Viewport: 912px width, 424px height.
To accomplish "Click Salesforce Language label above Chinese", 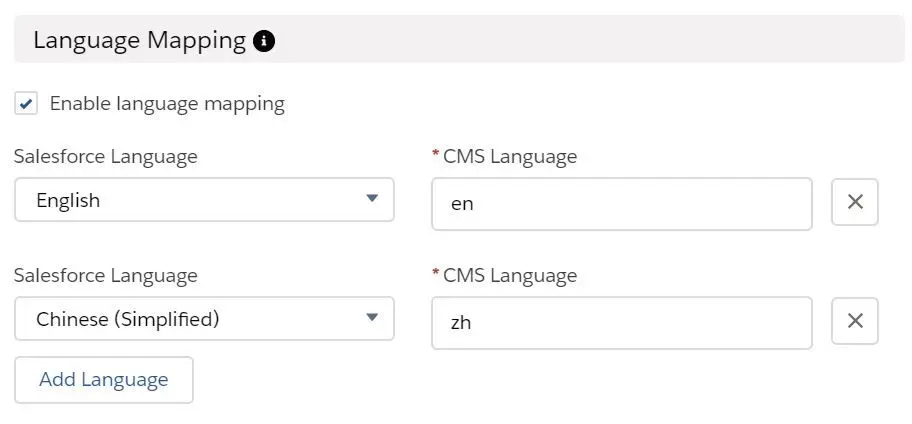I will click(x=106, y=275).
